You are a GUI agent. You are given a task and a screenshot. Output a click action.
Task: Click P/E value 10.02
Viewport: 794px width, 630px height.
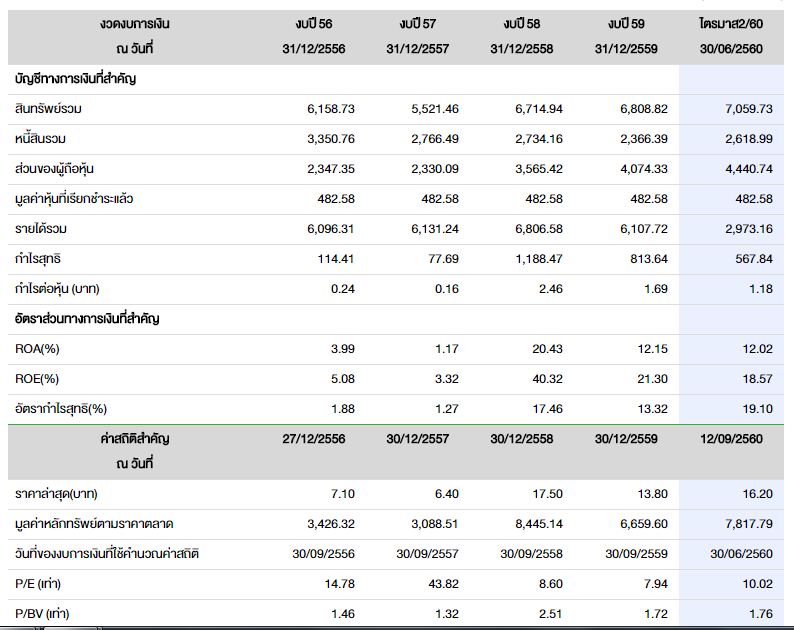click(x=758, y=584)
